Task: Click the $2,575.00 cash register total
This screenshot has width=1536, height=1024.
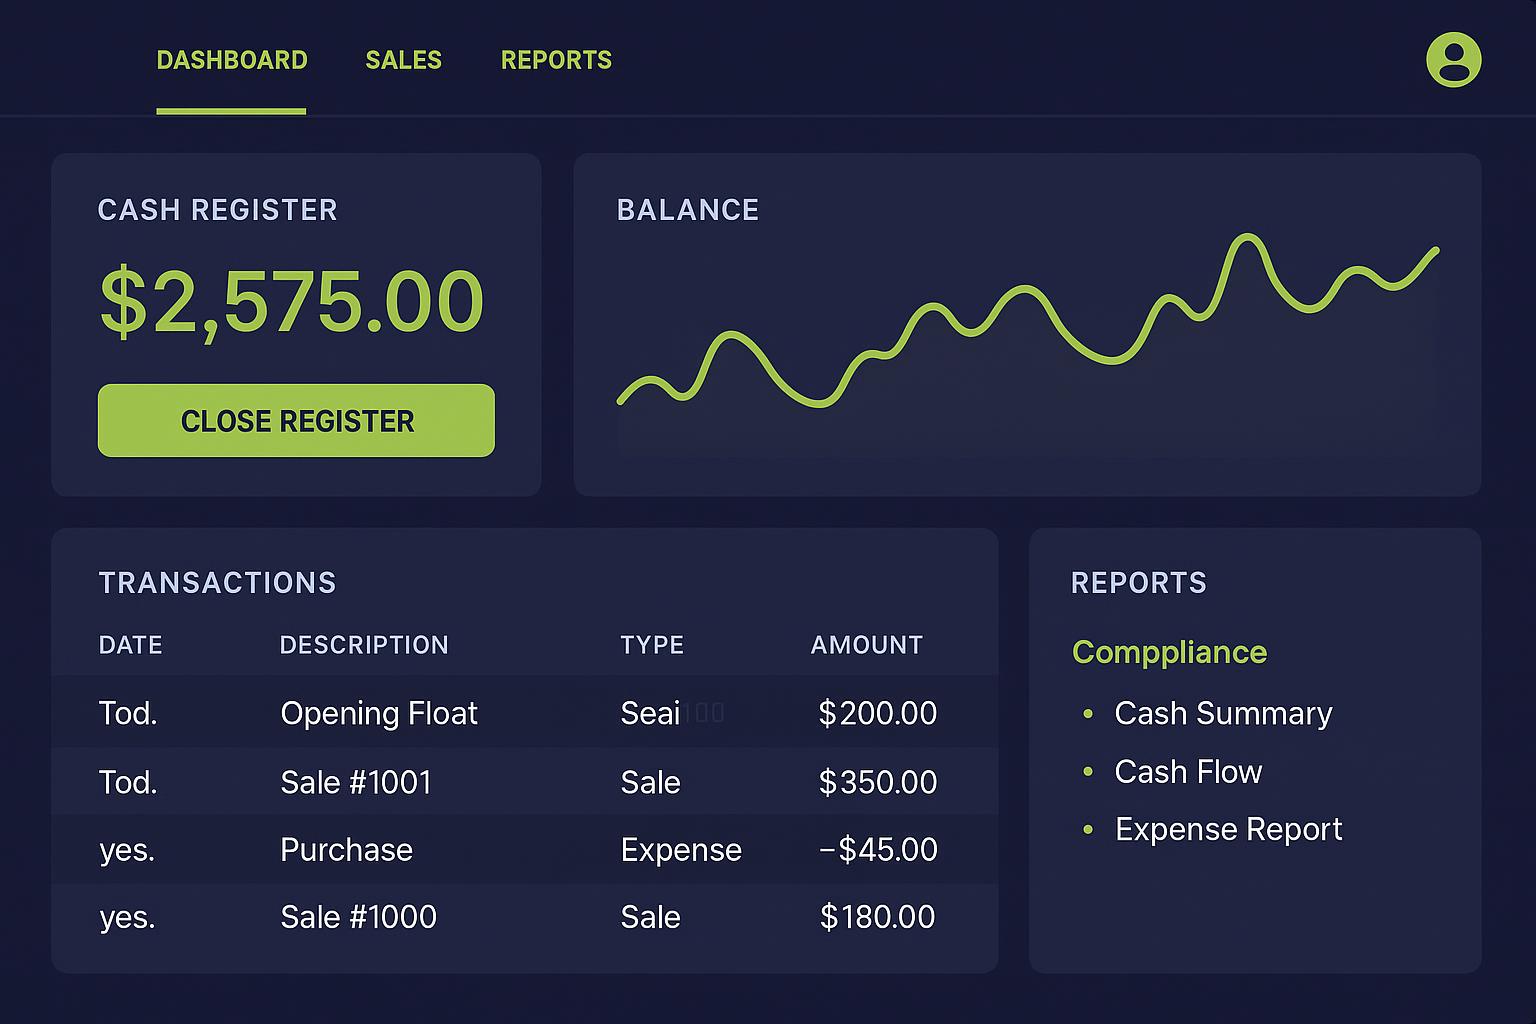Action: [x=292, y=301]
